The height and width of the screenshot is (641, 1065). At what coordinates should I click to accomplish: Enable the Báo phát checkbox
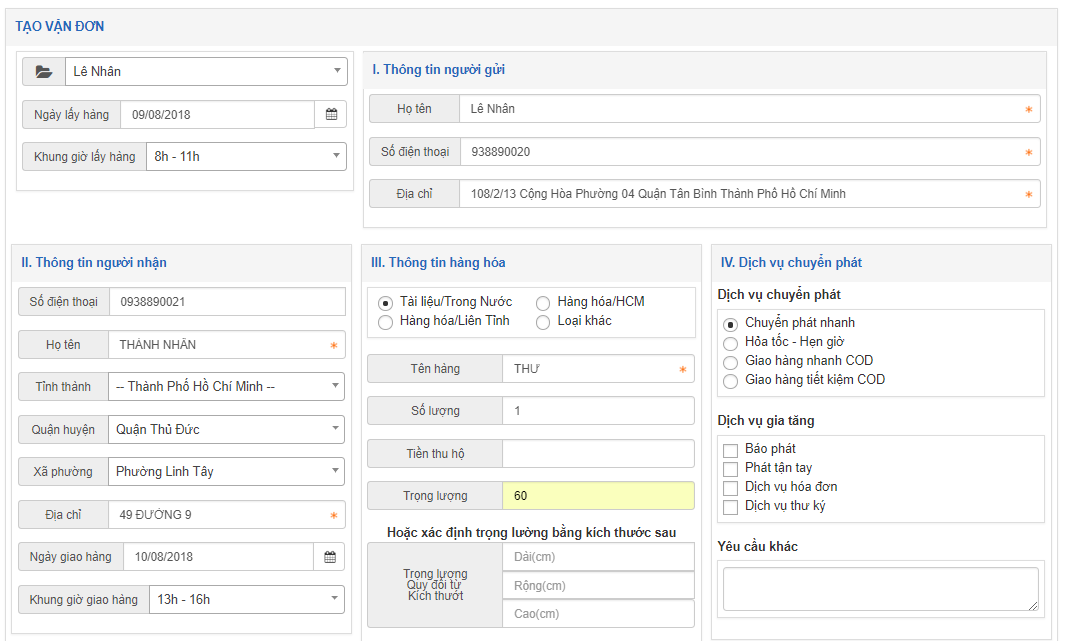coord(731,450)
